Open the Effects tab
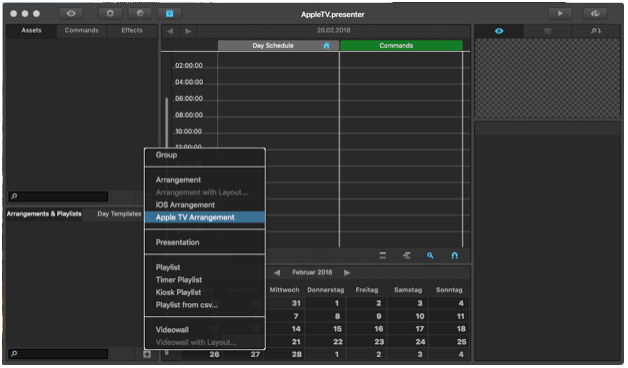This screenshot has width=628, height=368. [132, 30]
